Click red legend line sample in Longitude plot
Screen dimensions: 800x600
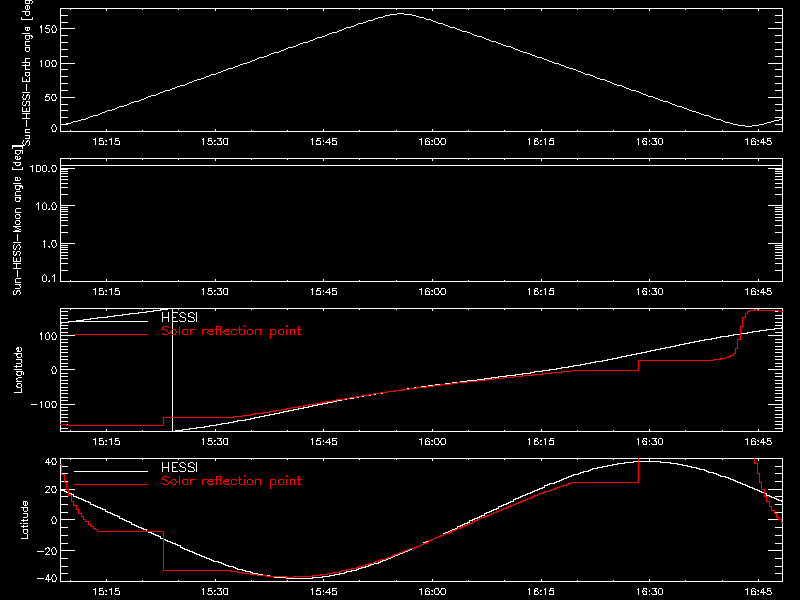(111, 335)
